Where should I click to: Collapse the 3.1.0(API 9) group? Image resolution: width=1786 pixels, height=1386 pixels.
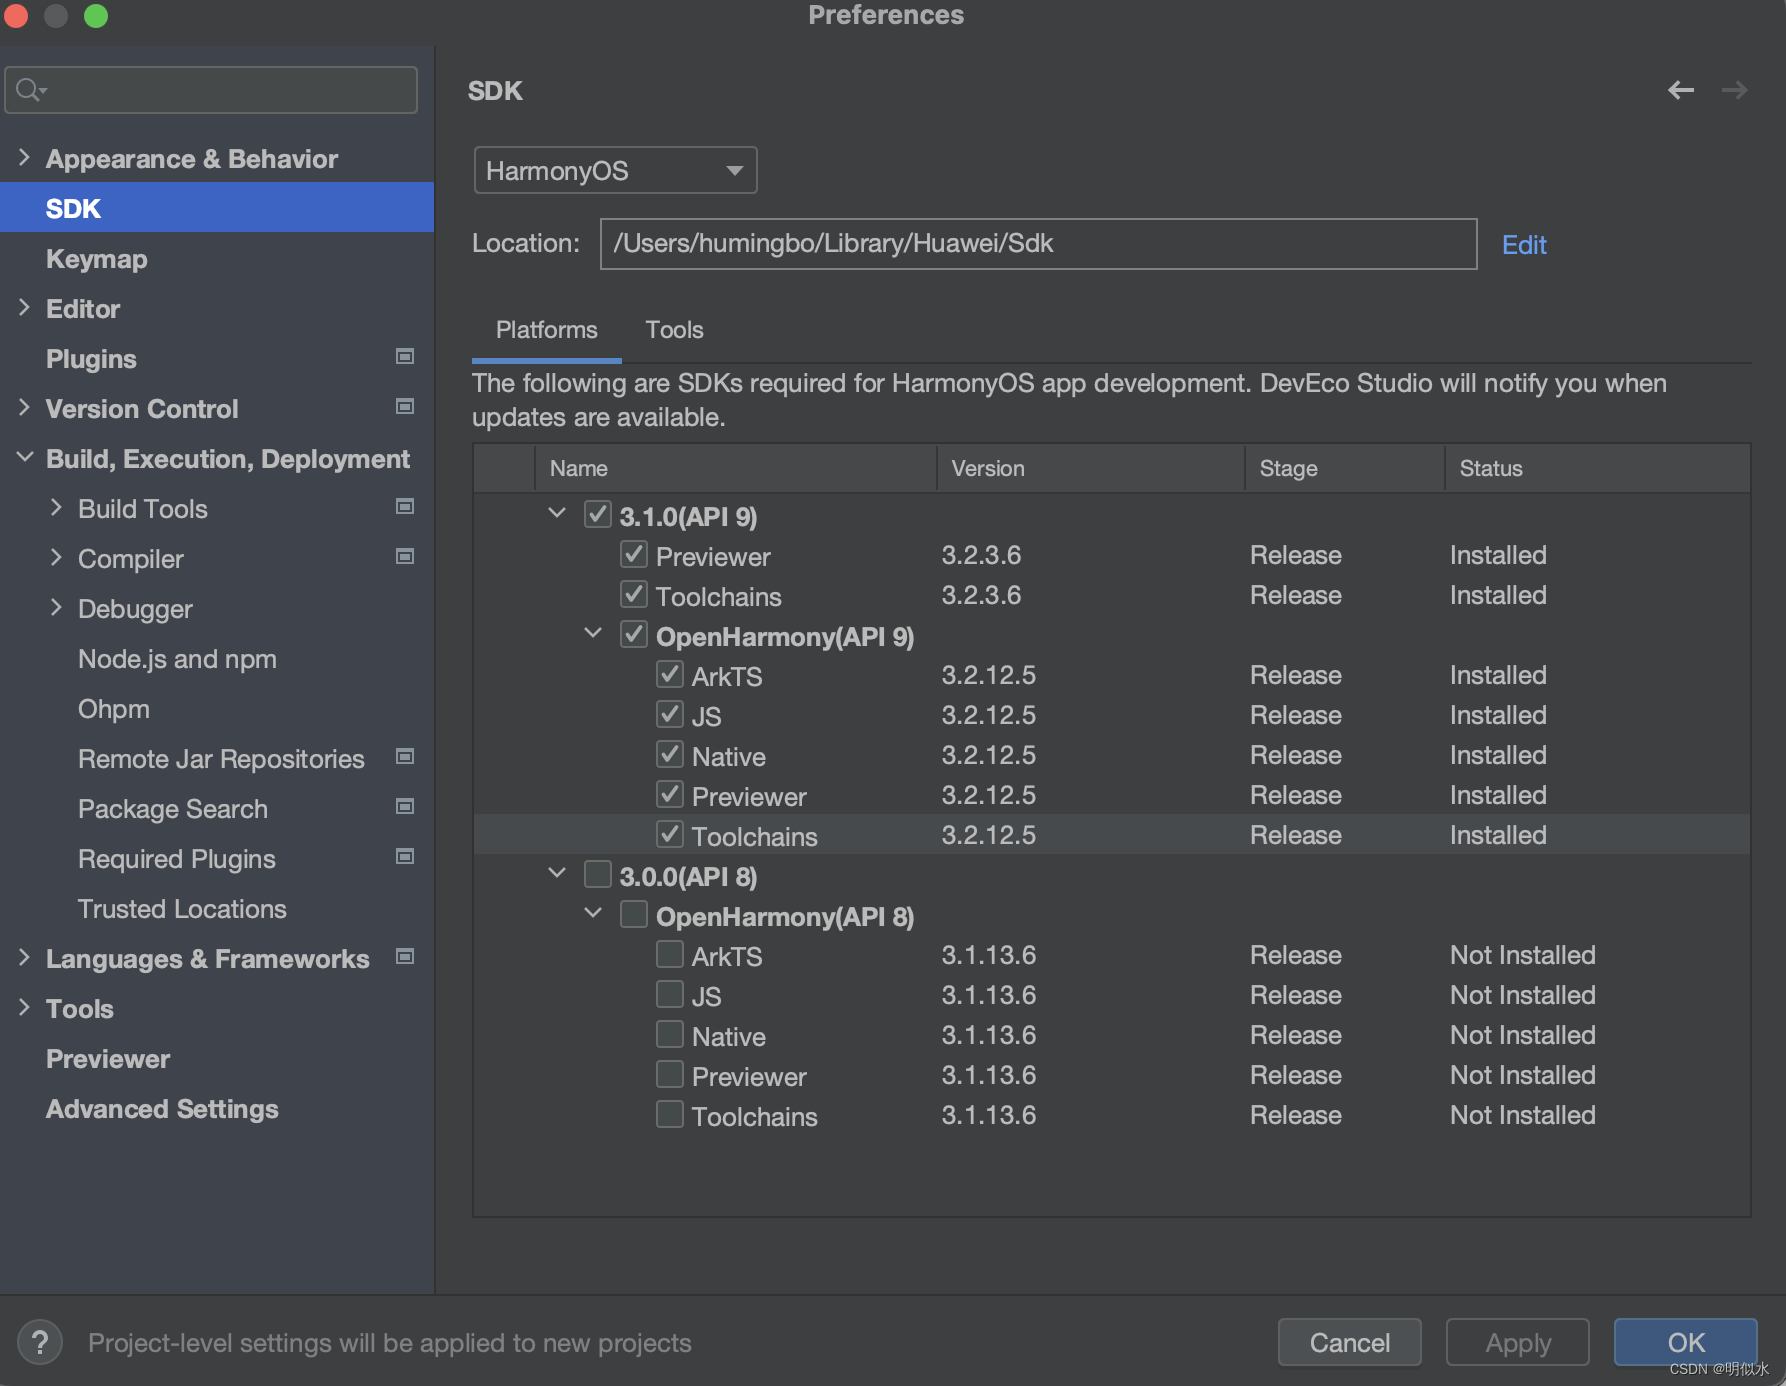pyautogui.click(x=558, y=514)
